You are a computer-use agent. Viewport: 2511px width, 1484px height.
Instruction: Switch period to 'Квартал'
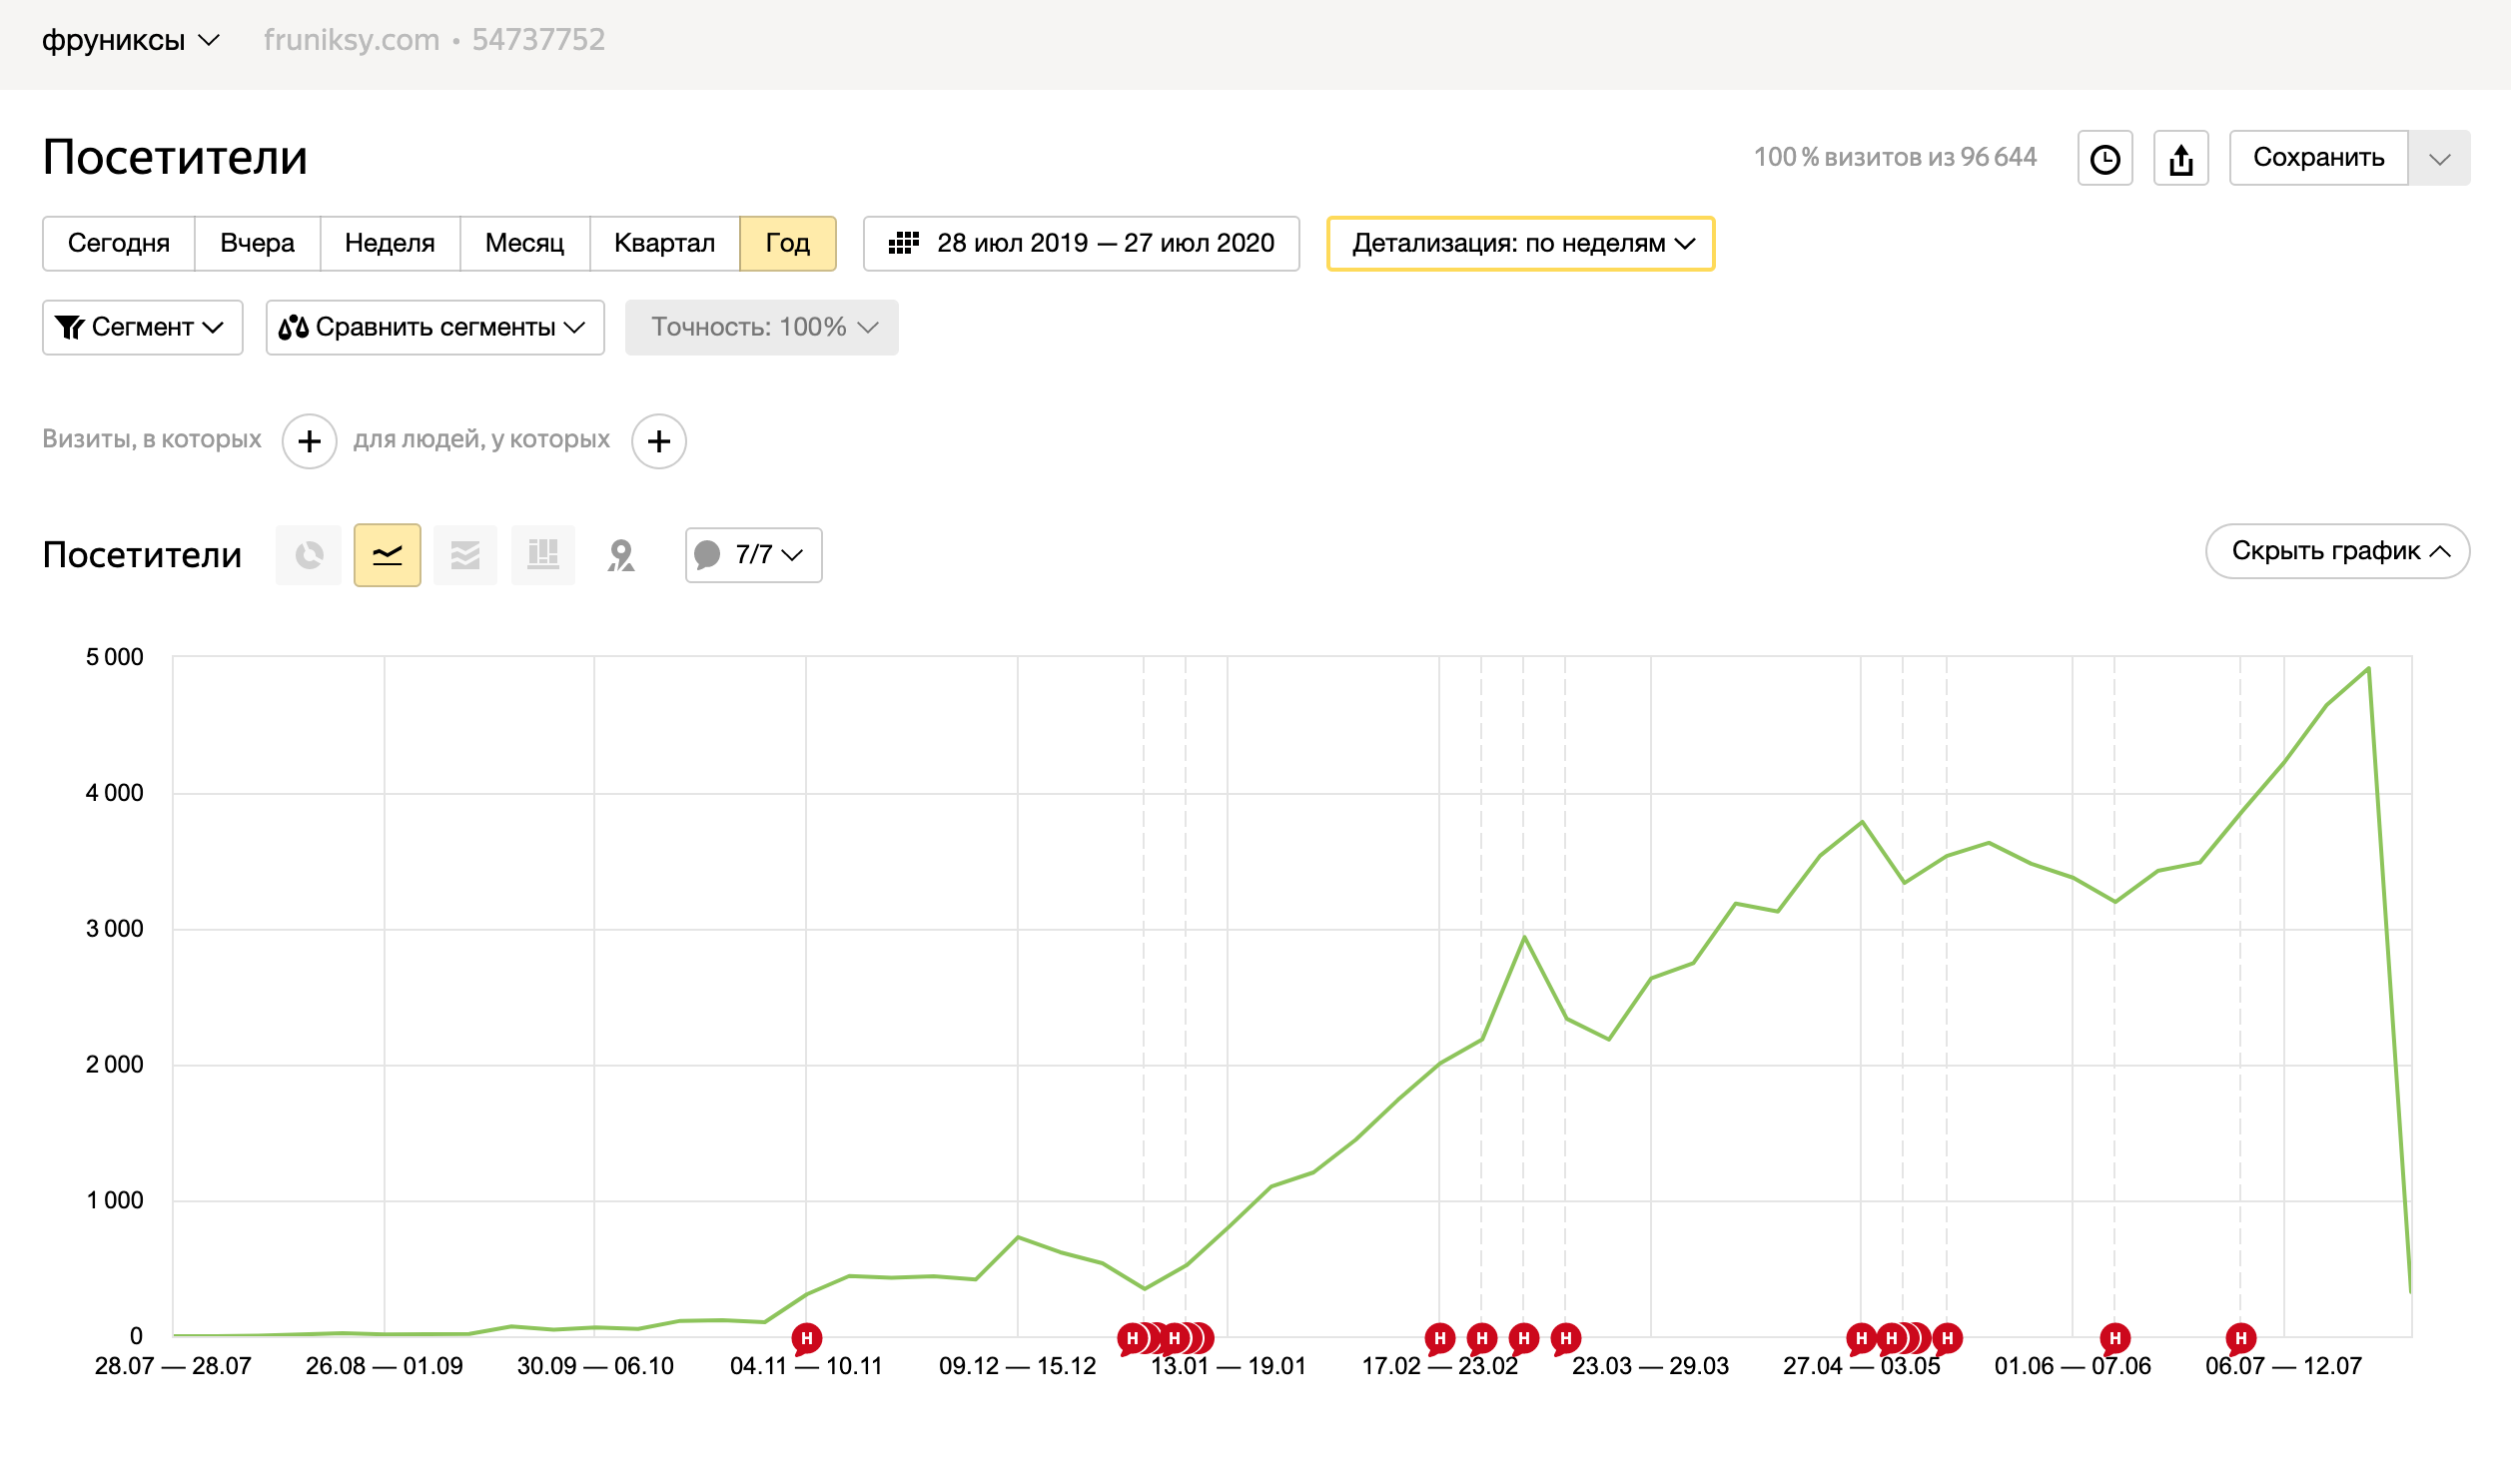coord(664,243)
